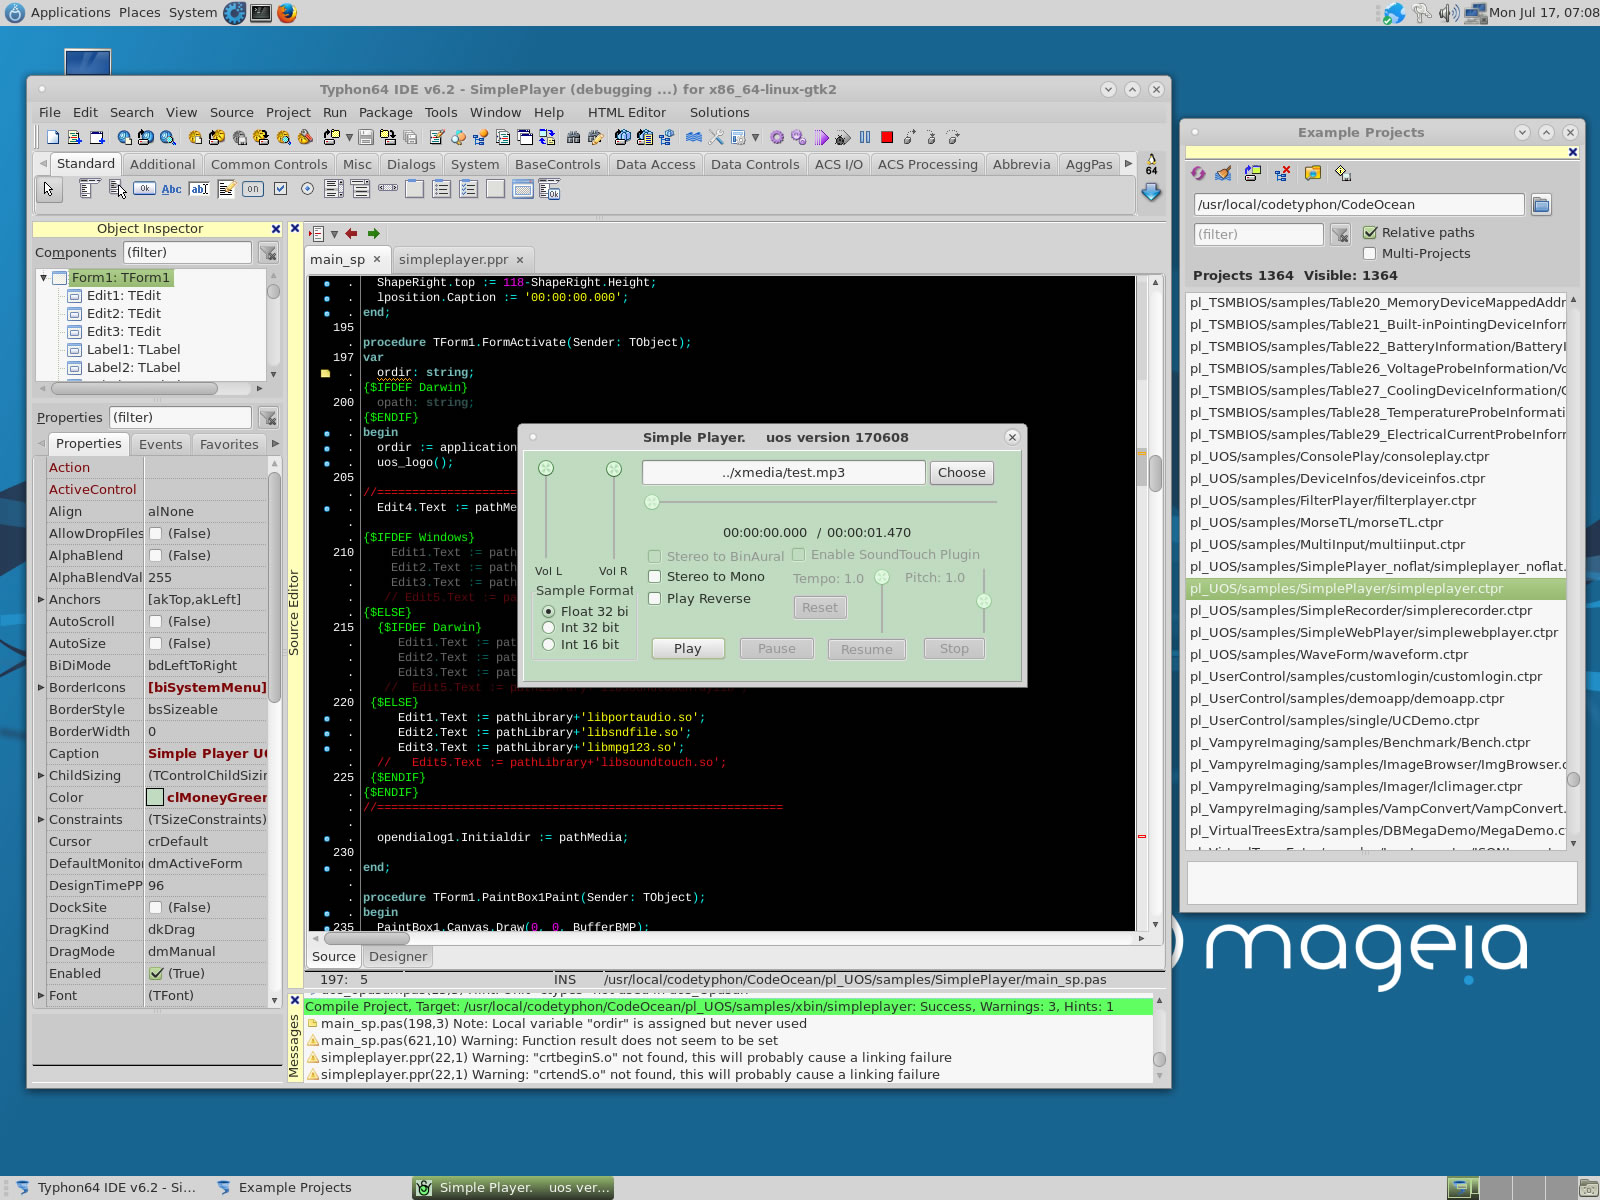Image resolution: width=1600 pixels, height=1200 pixels.
Task: Click the volume icon in system tray
Action: click(1448, 13)
